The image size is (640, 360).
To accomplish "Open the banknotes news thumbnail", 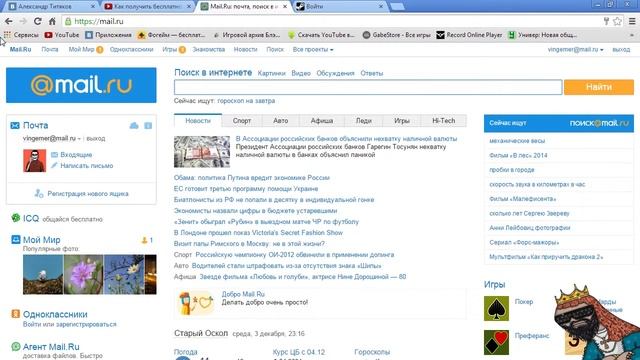I will coord(202,151).
